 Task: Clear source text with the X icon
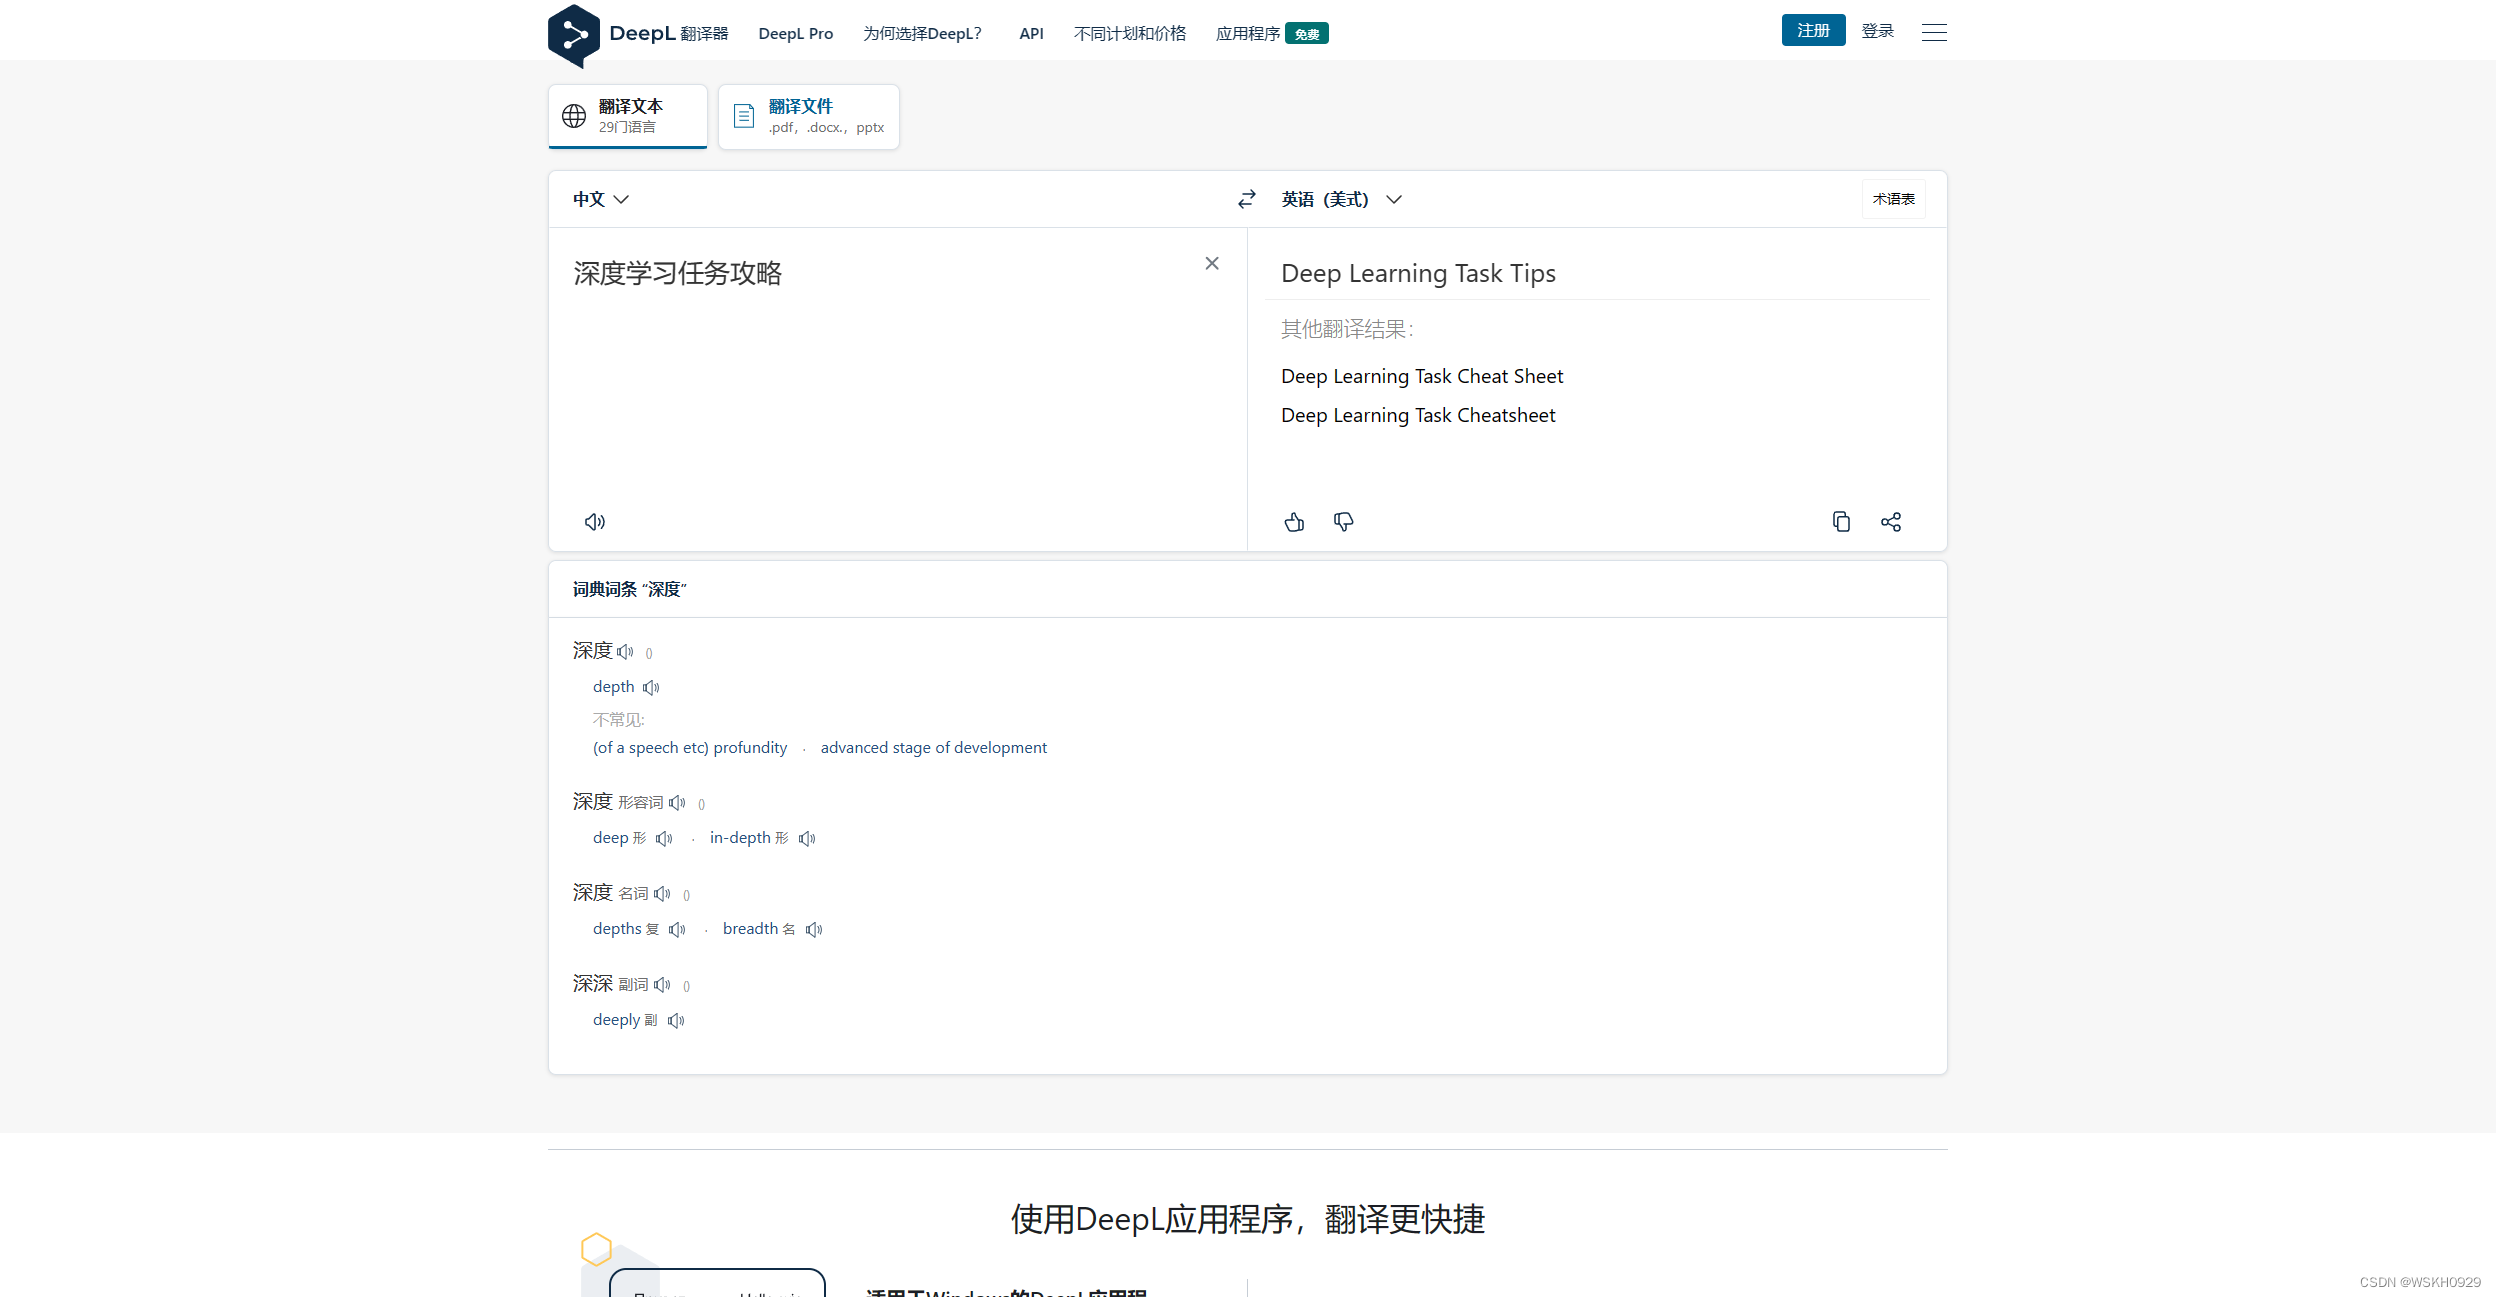[1211, 264]
